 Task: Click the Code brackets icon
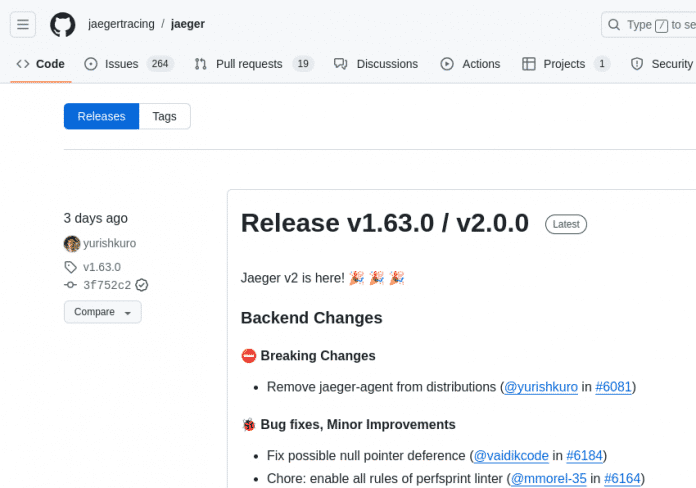23,64
